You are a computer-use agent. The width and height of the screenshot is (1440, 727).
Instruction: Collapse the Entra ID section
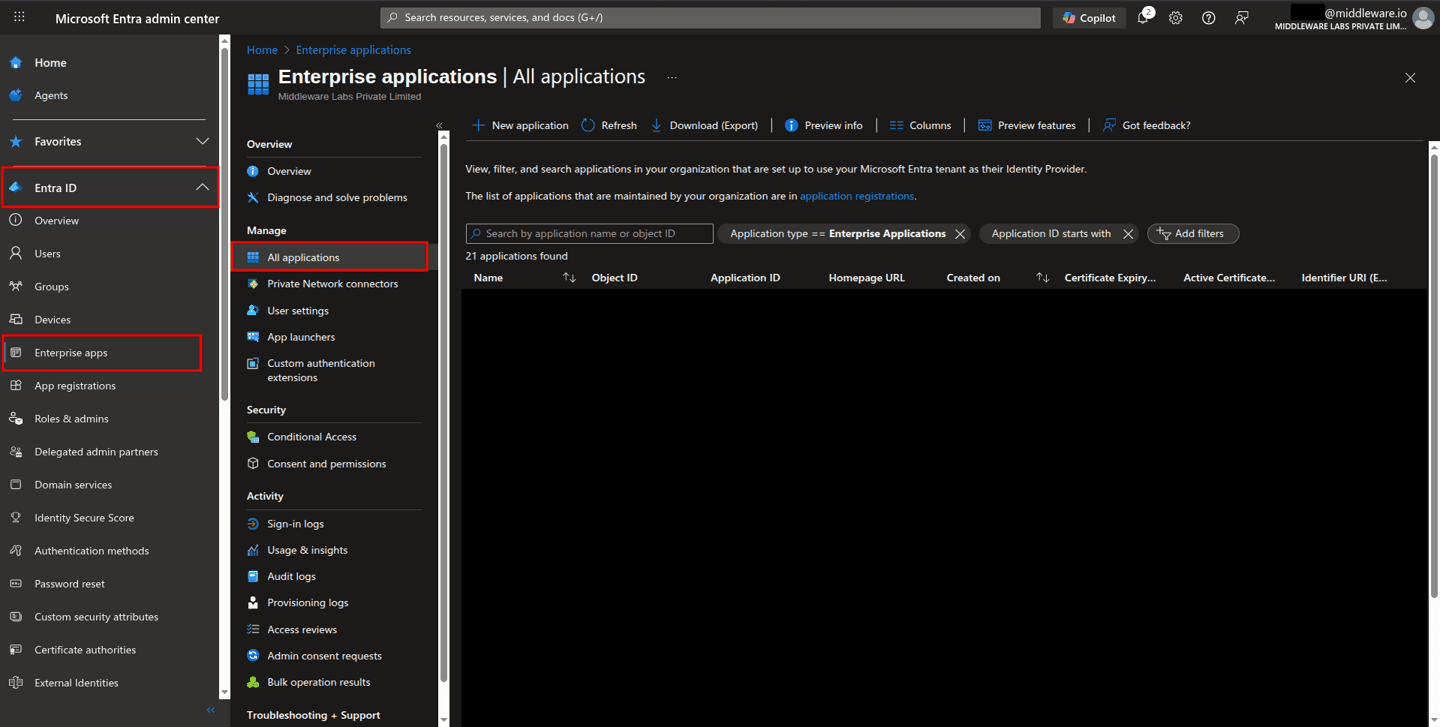click(x=201, y=186)
